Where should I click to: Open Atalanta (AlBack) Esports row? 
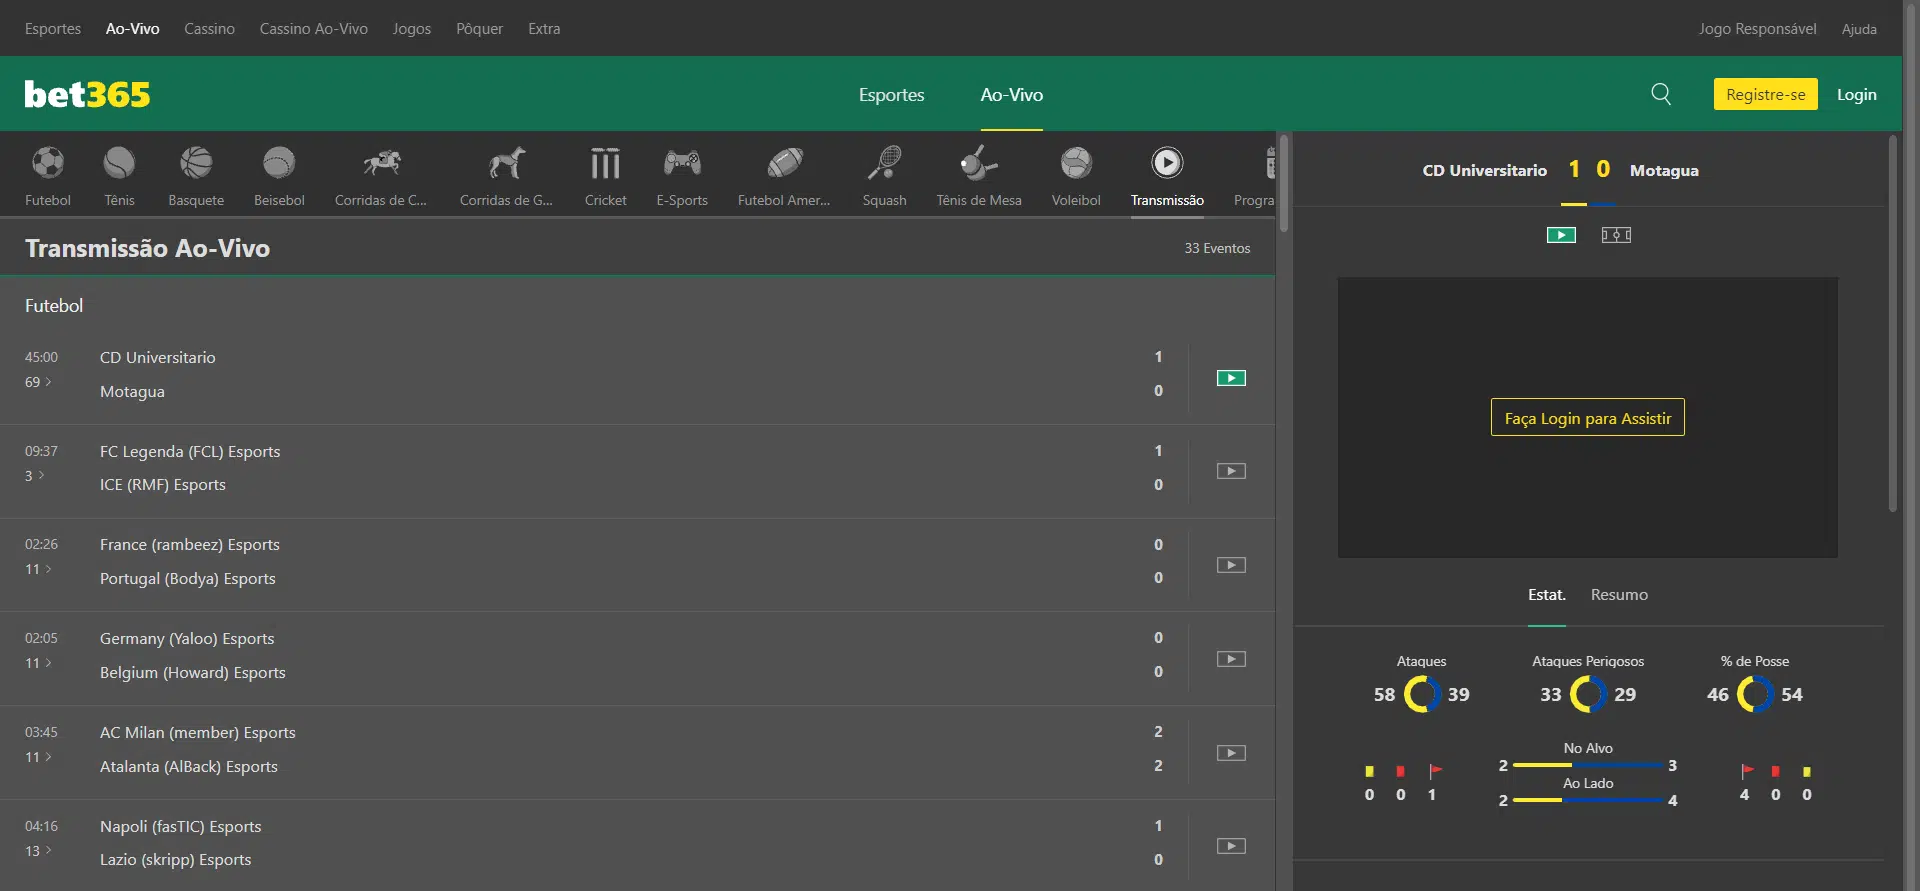[189, 767]
